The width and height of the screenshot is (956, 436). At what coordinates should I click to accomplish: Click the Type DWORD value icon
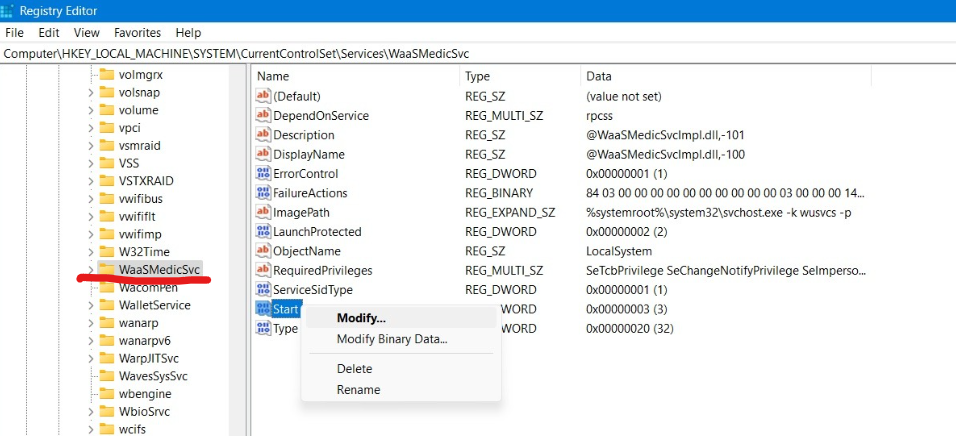(263, 328)
